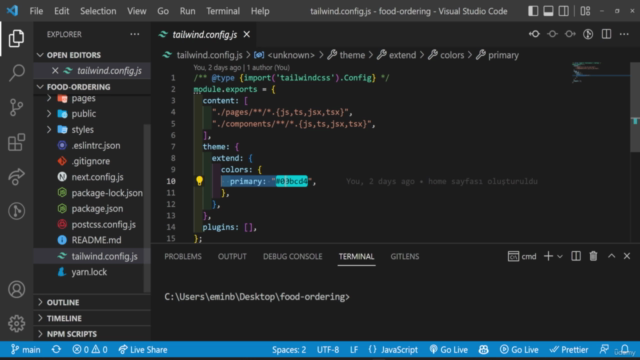Click the editor minimap
The height and width of the screenshot is (360, 640).
click(600, 73)
